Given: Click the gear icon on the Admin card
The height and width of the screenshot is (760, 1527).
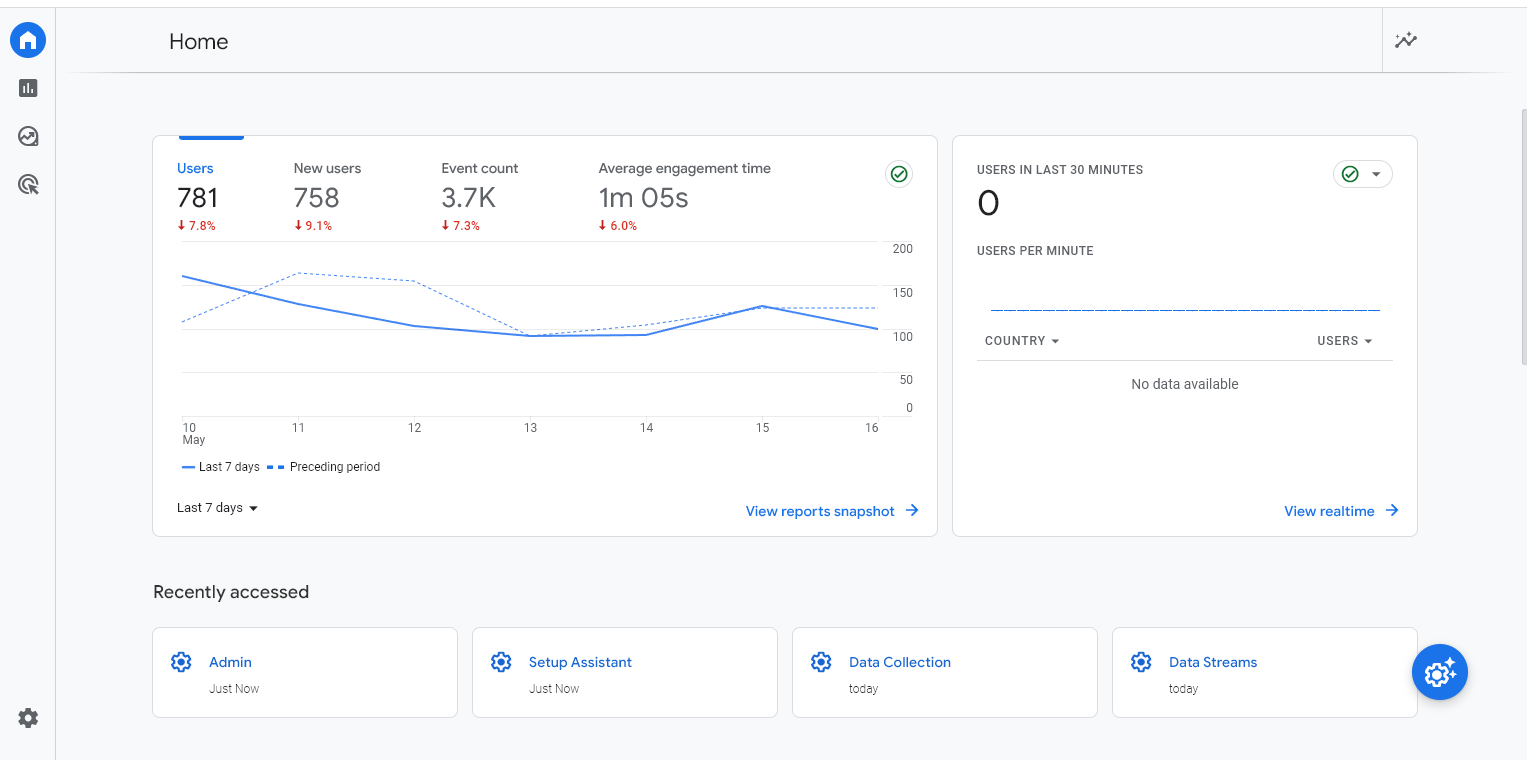Looking at the screenshot, I should click(181, 661).
